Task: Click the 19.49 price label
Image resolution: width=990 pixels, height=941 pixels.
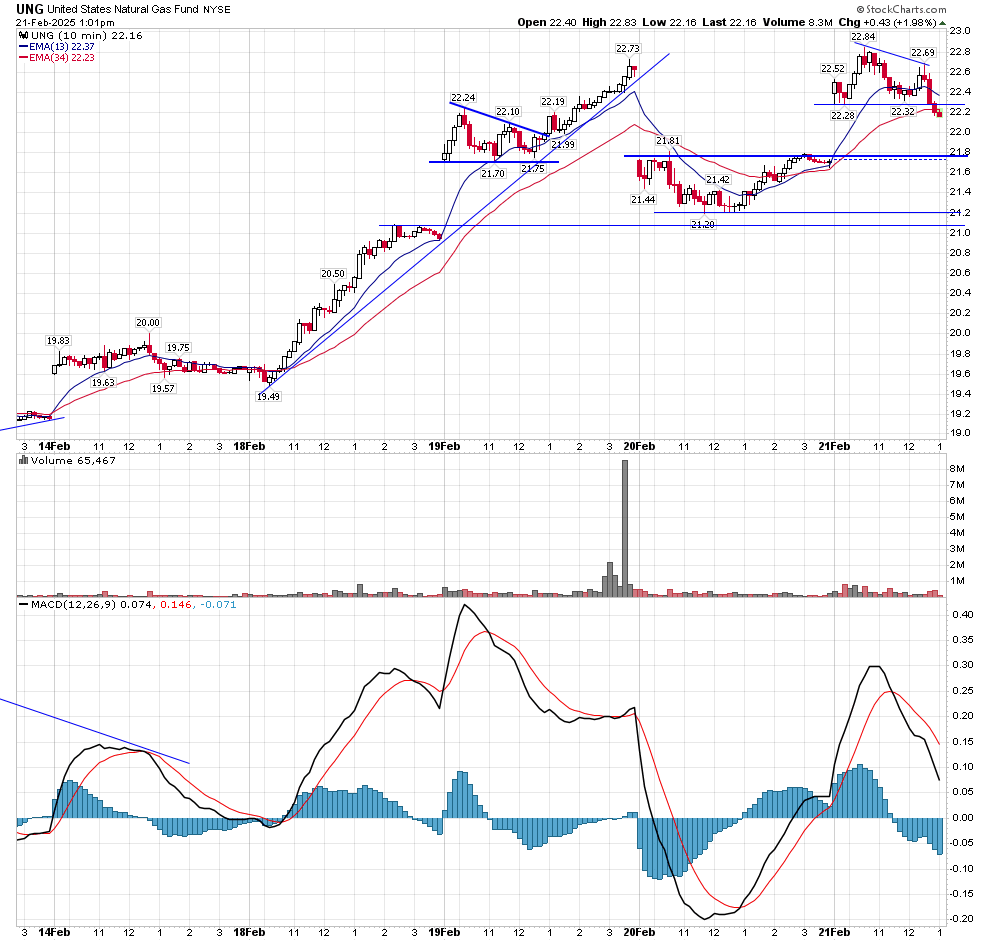Action: (268, 397)
